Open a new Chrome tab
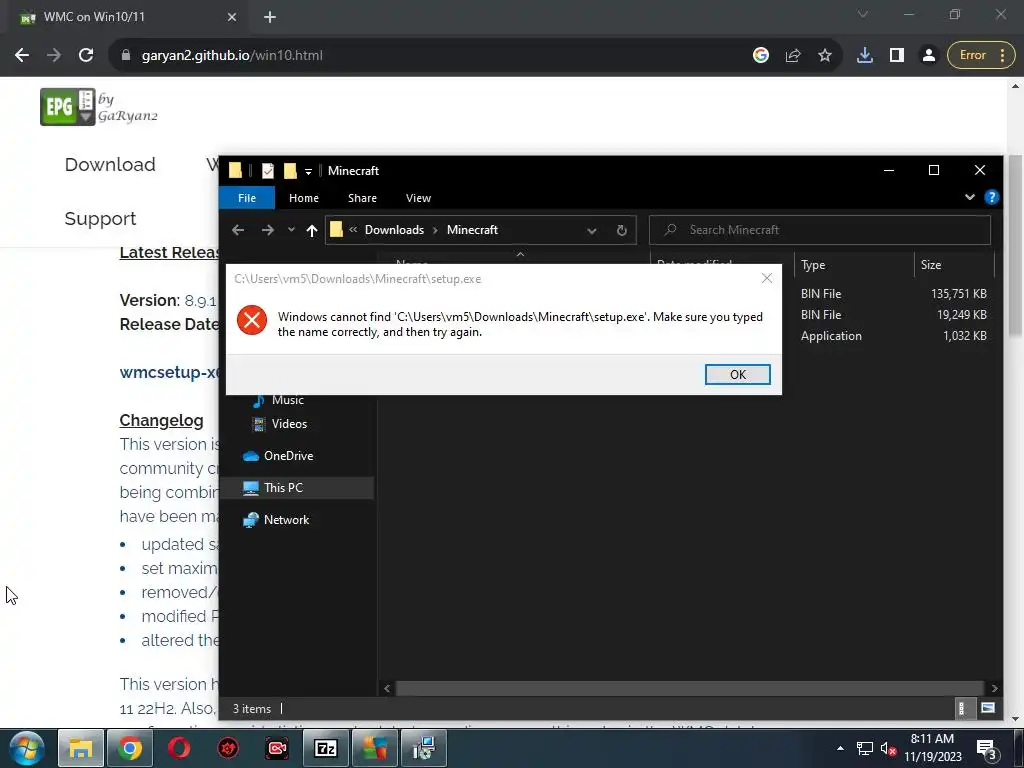Screen dimensions: 1024x768 pos(270,17)
